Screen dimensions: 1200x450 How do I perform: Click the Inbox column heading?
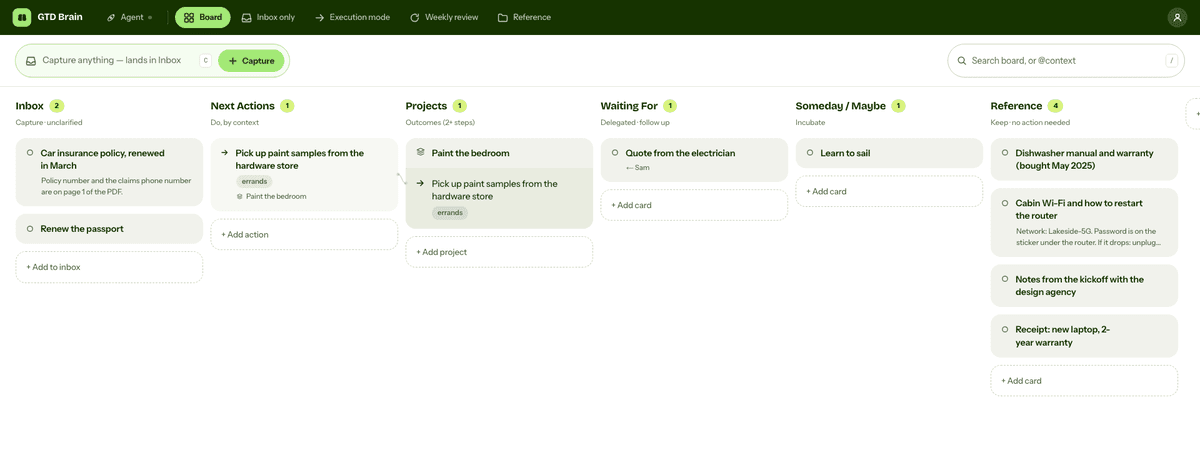coord(30,106)
